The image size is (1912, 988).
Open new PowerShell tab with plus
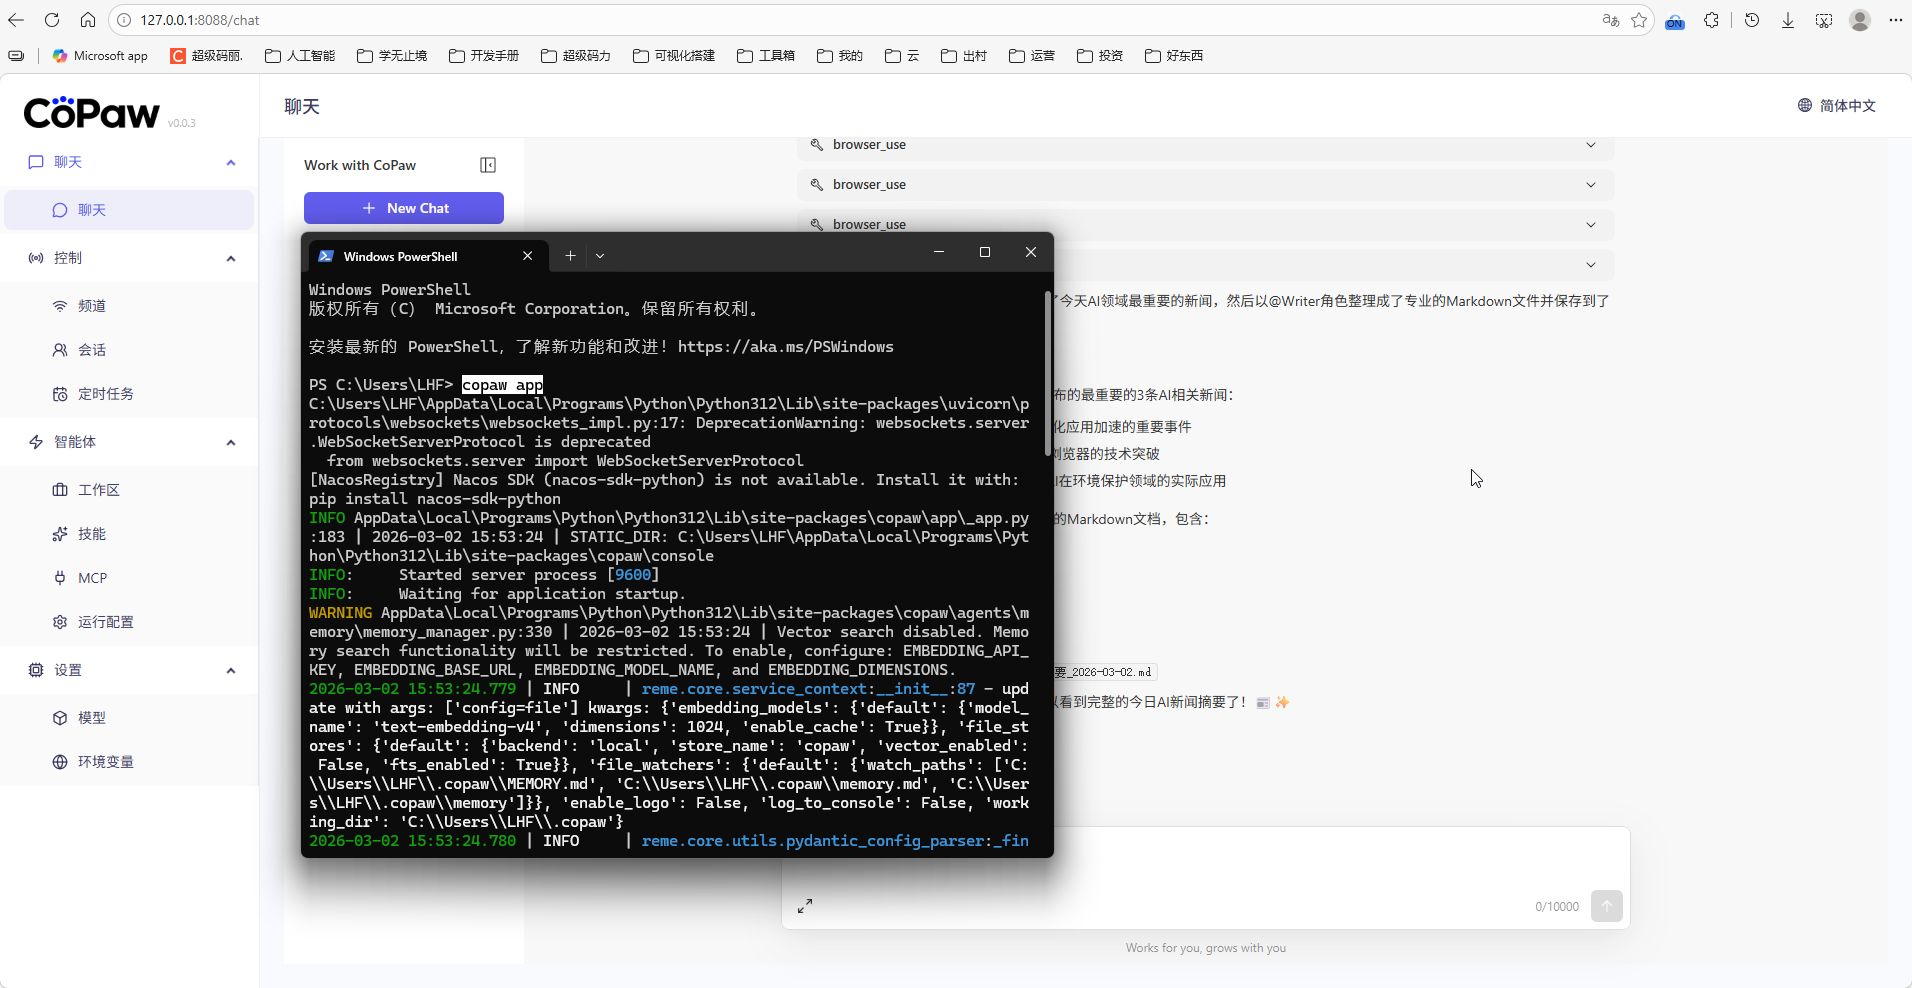[570, 256]
